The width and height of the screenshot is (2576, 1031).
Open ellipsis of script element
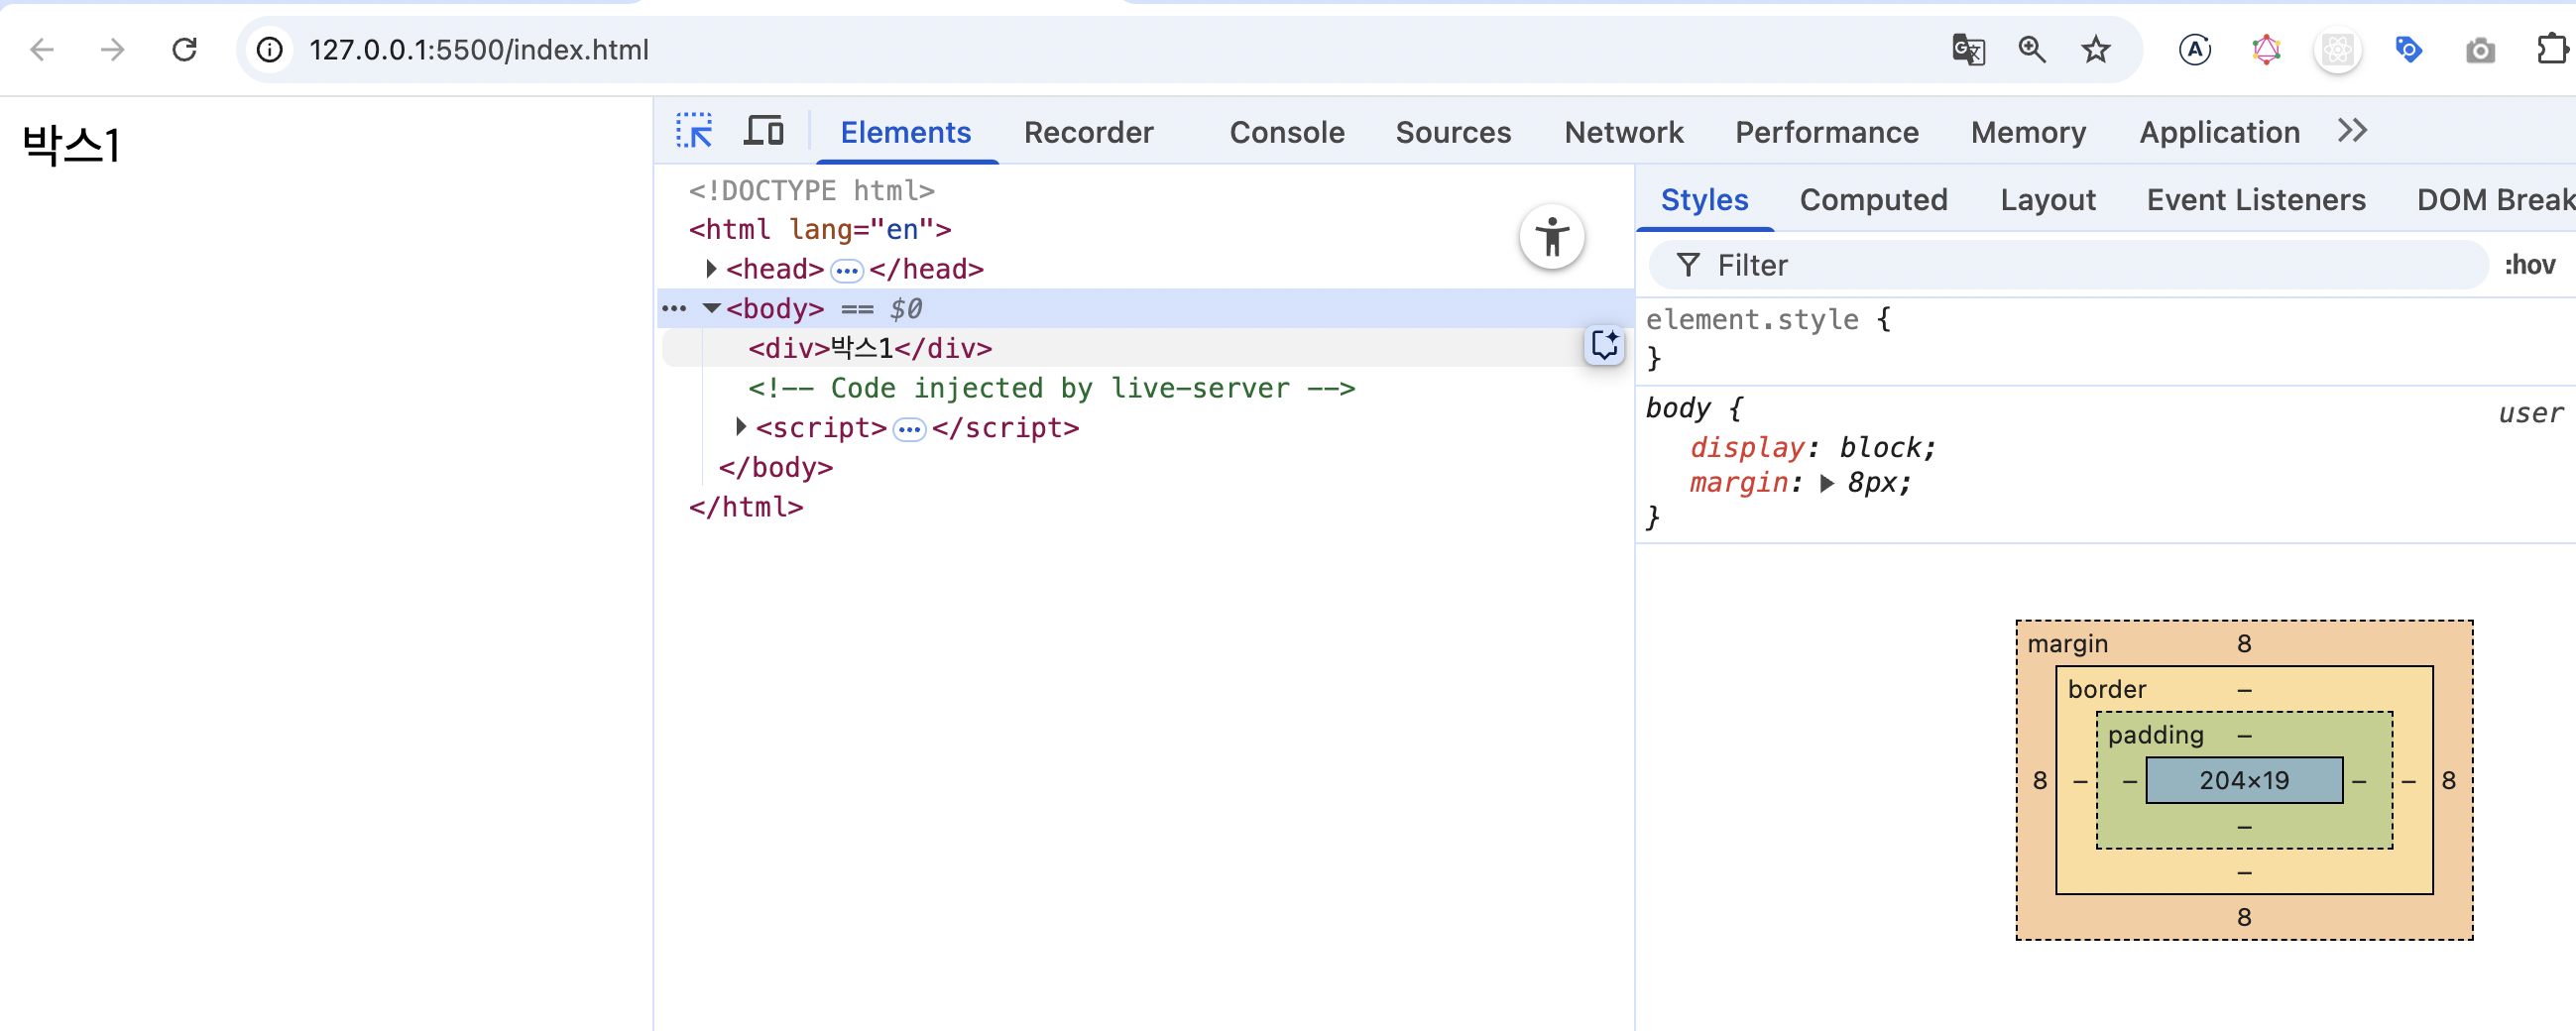point(909,429)
